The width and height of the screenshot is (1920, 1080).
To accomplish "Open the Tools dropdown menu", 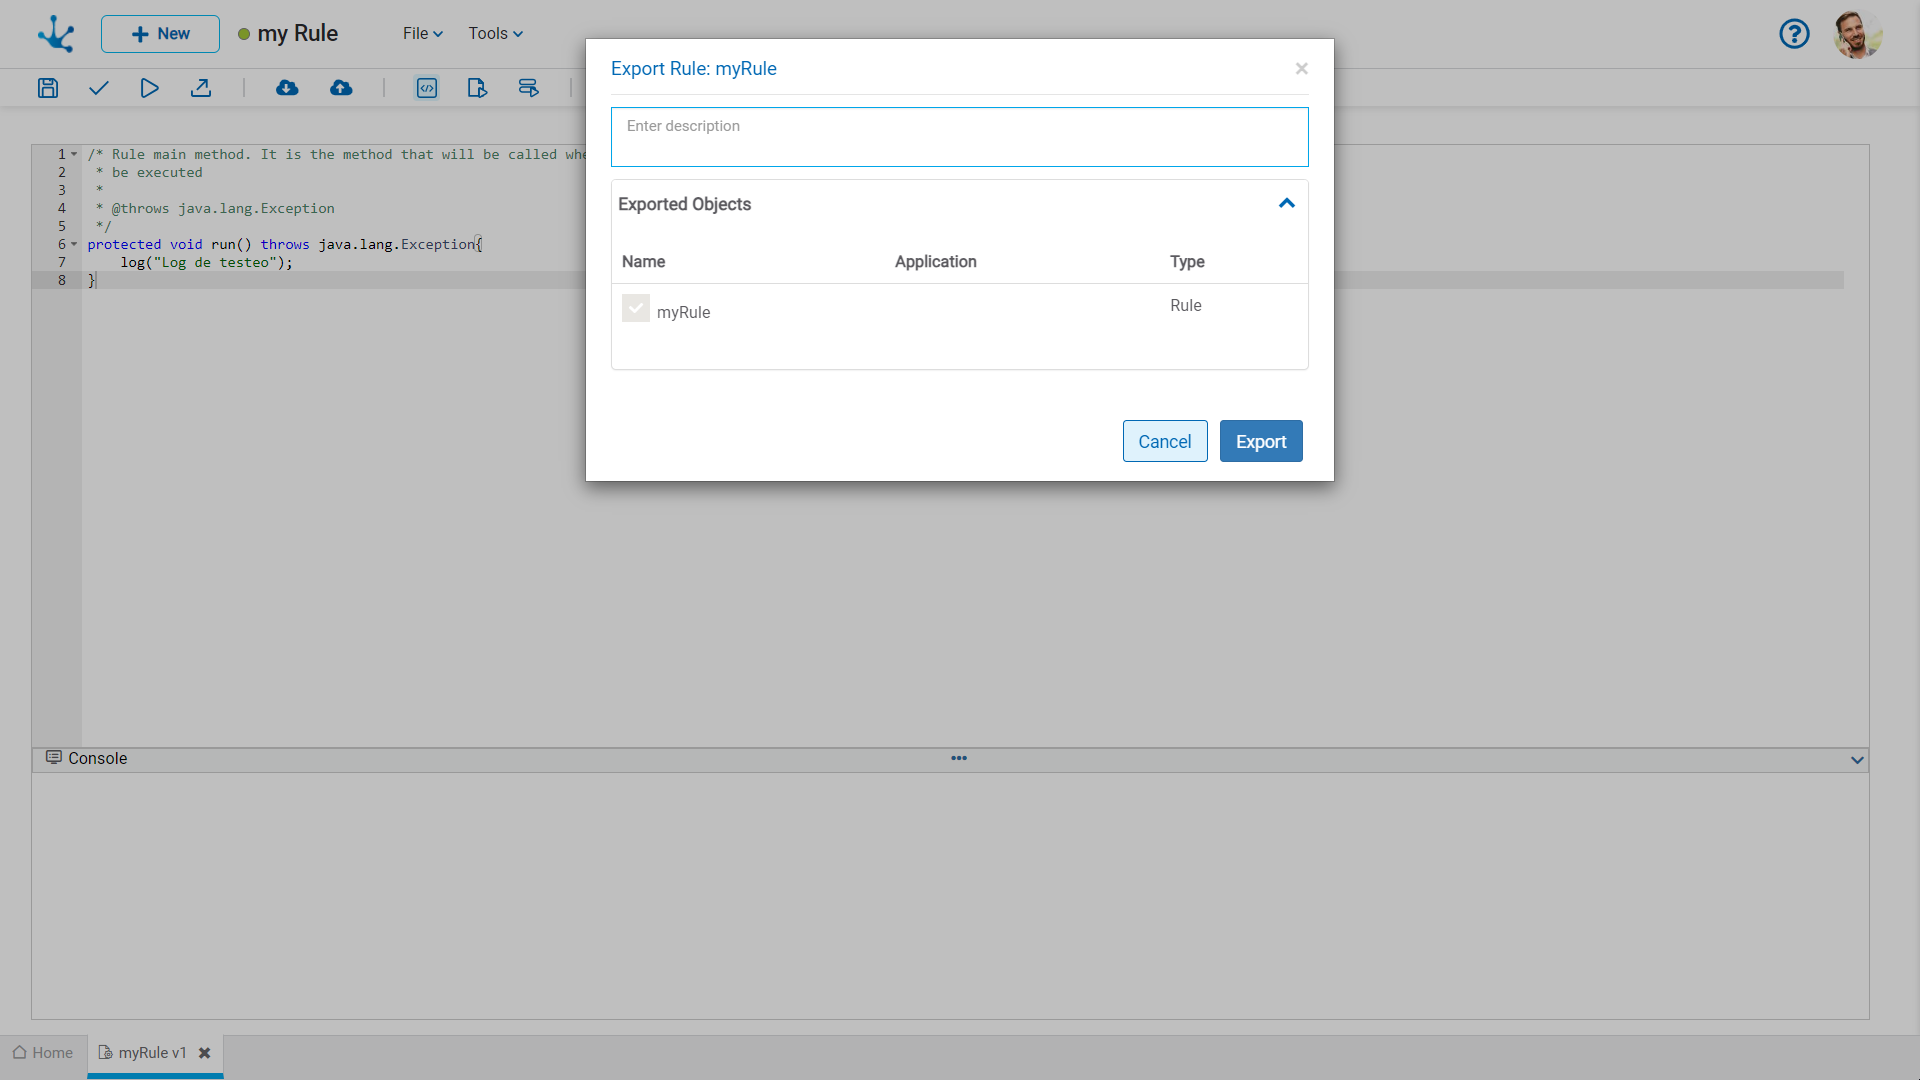I will [x=495, y=34].
